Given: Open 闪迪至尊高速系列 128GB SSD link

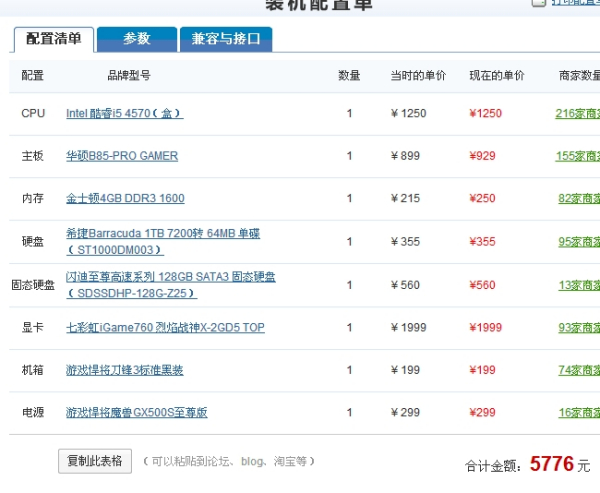Looking at the screenshot, I should point(170,285).
